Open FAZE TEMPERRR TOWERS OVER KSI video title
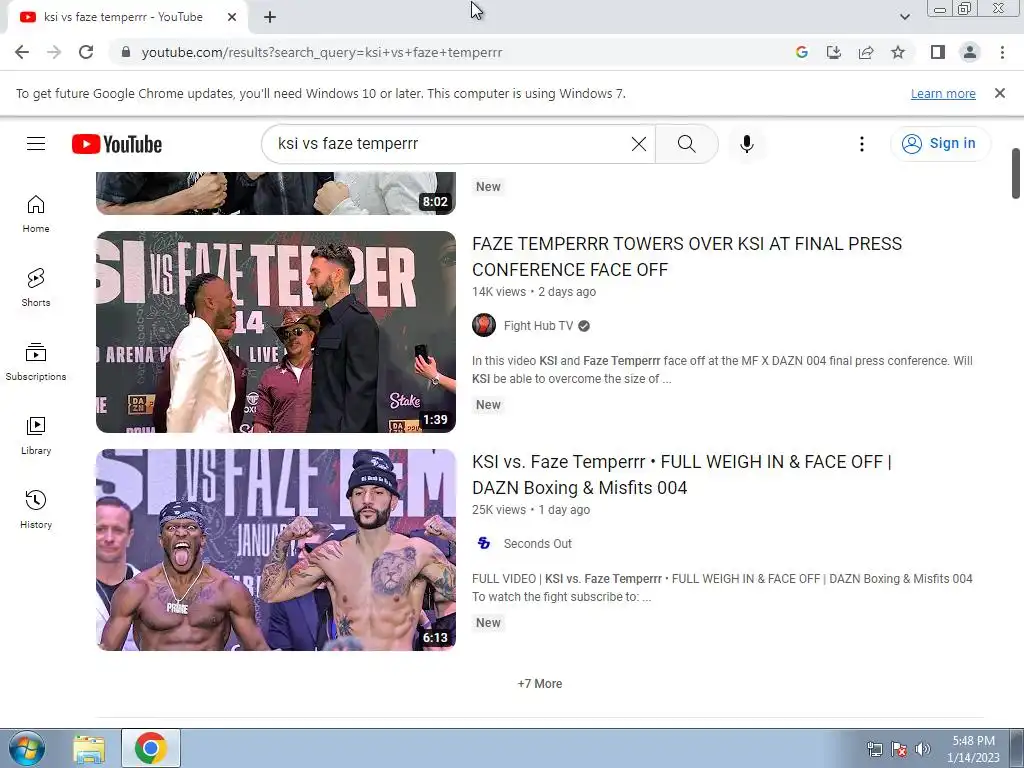The width and height of the screenshot is (1024, 768). coord(686,257)
